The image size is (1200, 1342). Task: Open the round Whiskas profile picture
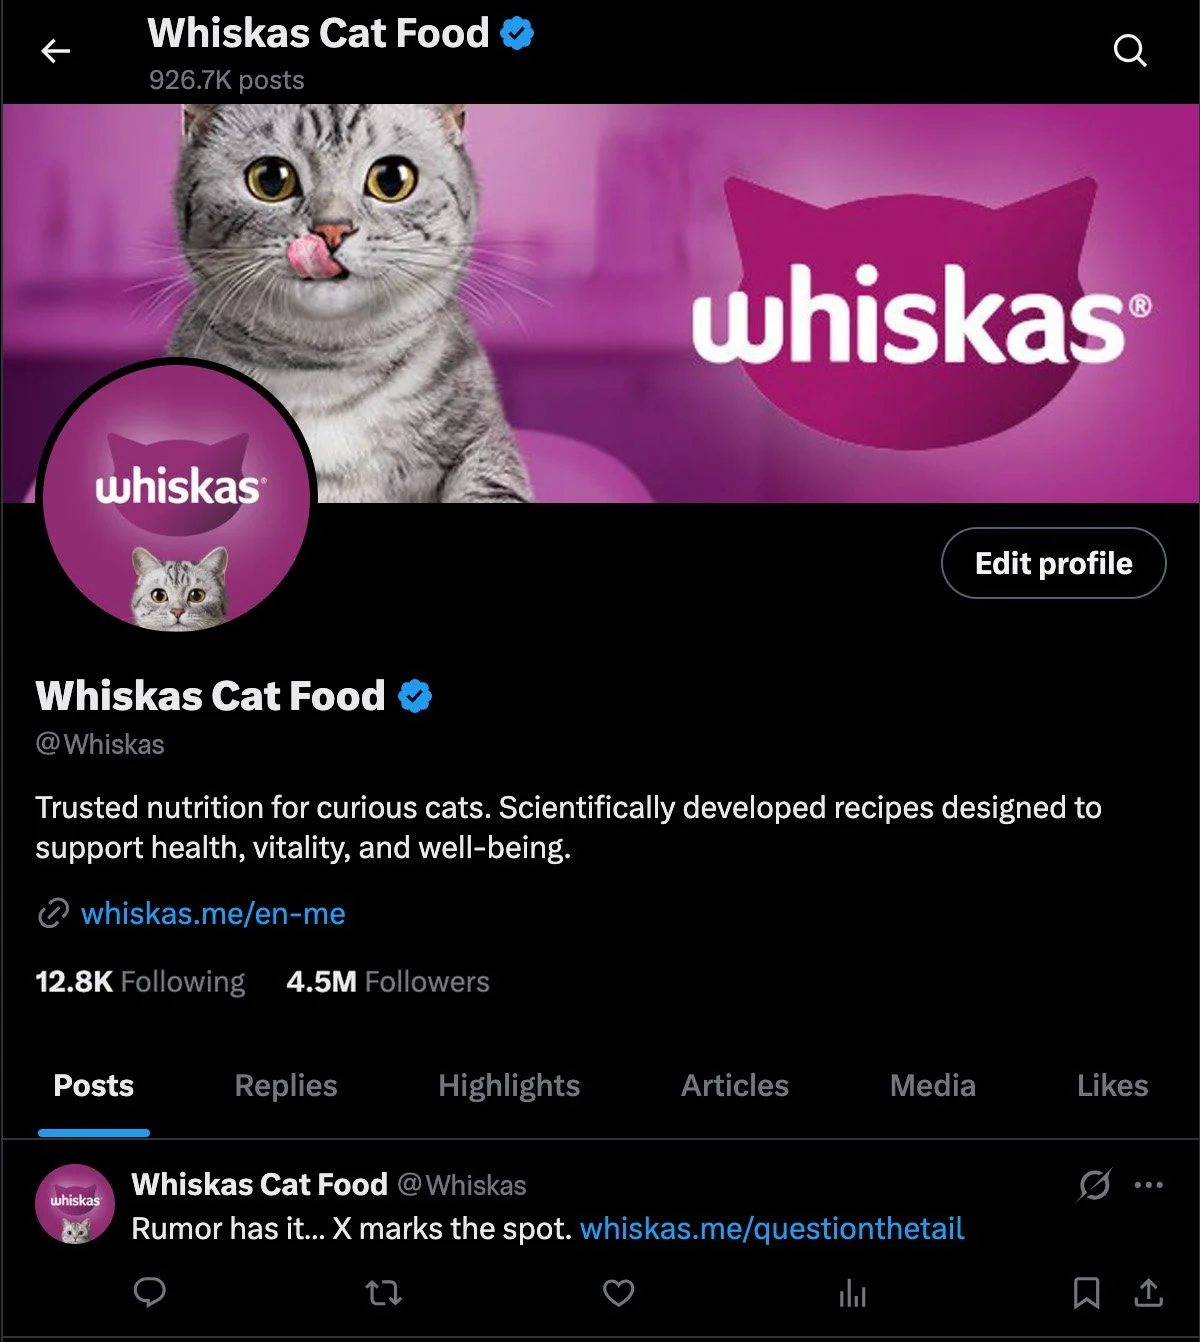pyautogui.click(x=176, y=497)
